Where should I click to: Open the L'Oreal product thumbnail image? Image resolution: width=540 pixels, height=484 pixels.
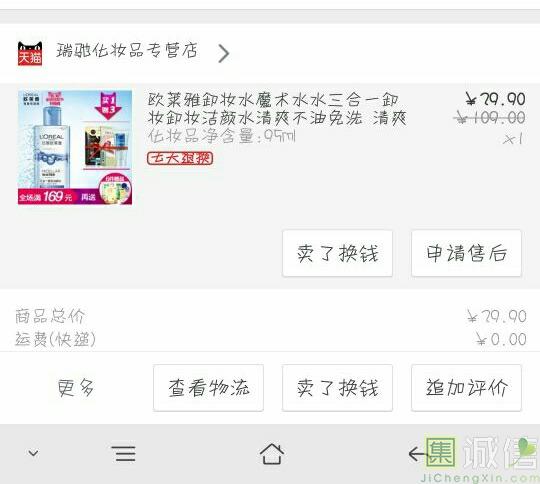tap(75, 147)
